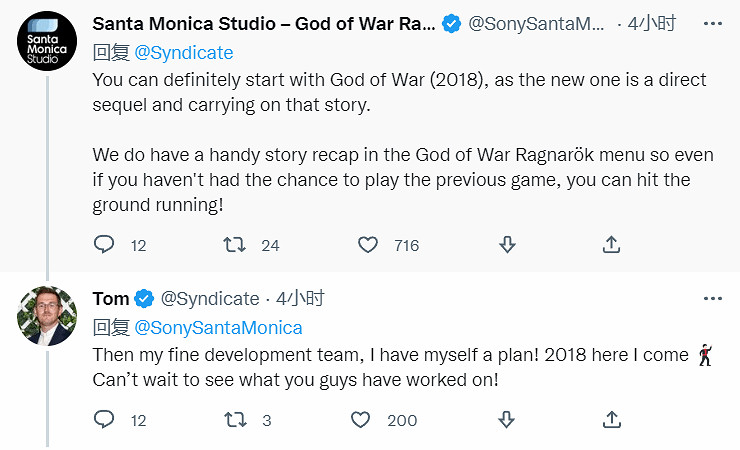Screen dimensions: 740x450
Task: Retweet Tom's tweet
Action: pyautogui.click(x=235, y=420)
